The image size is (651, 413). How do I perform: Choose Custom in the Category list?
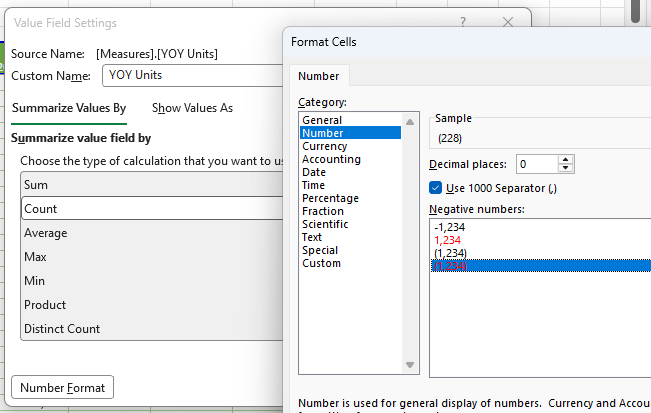350,263
